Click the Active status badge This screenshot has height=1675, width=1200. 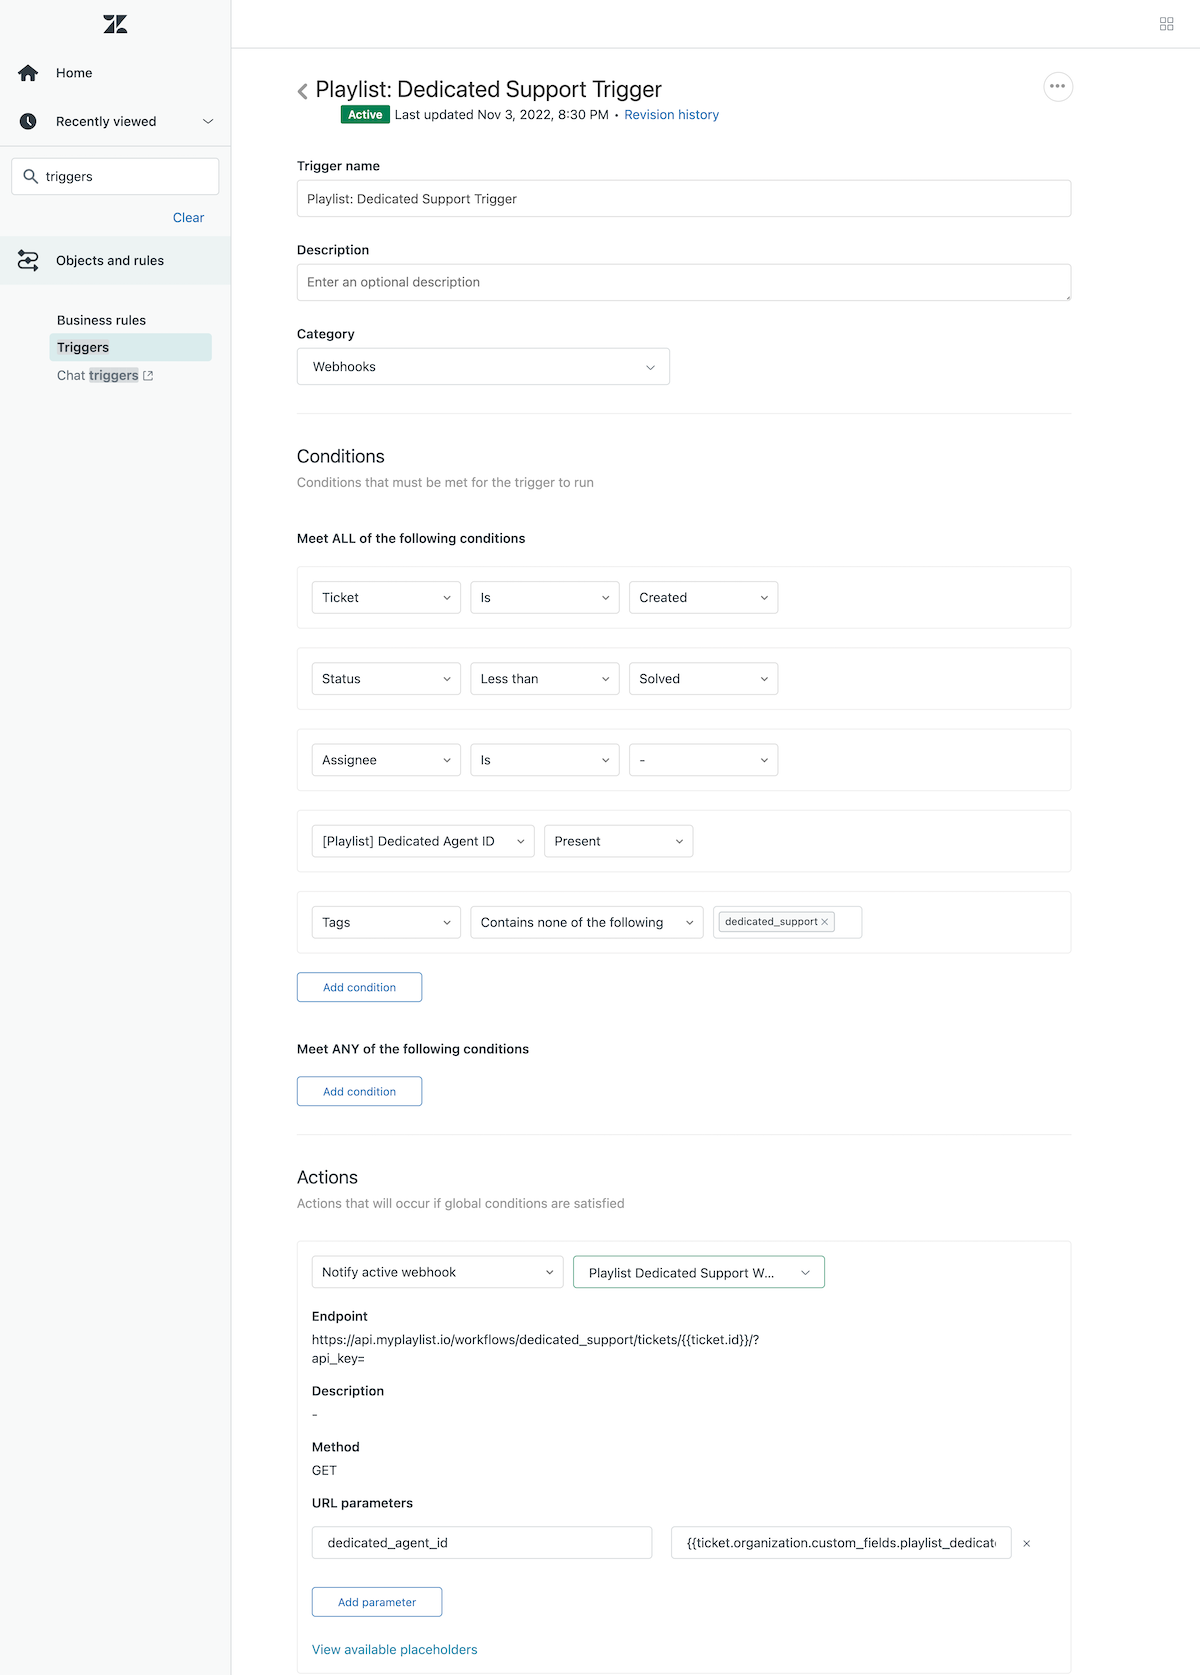365,115
